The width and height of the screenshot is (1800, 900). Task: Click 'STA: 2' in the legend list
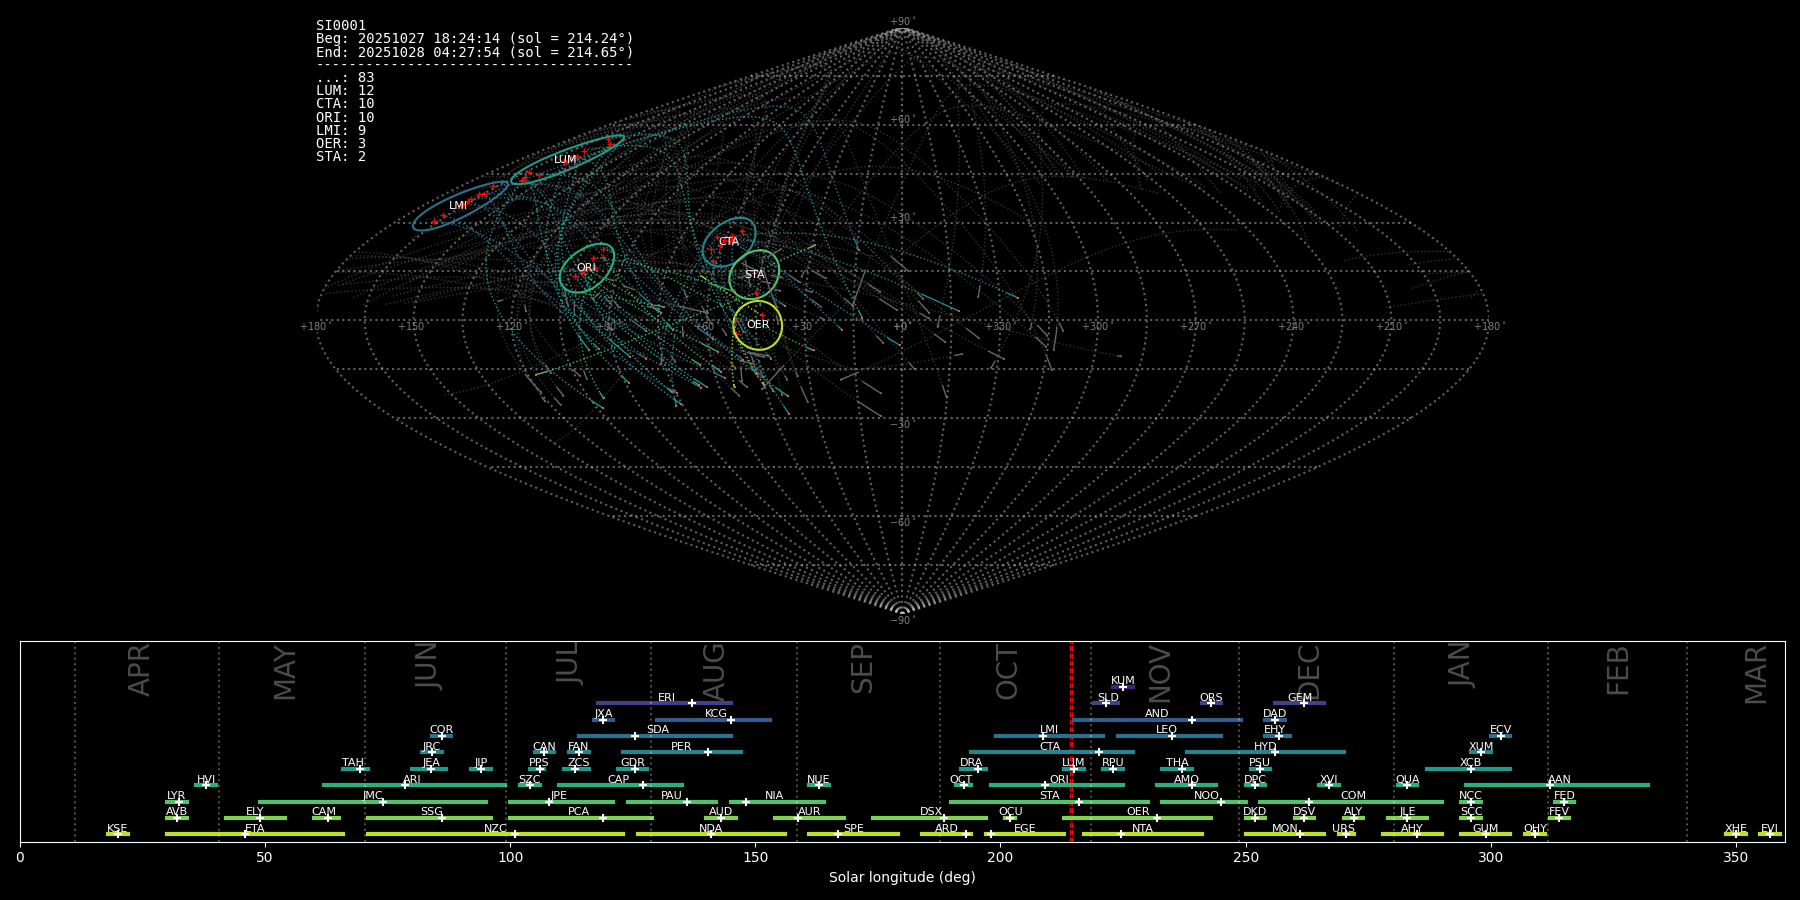(341, 156)
